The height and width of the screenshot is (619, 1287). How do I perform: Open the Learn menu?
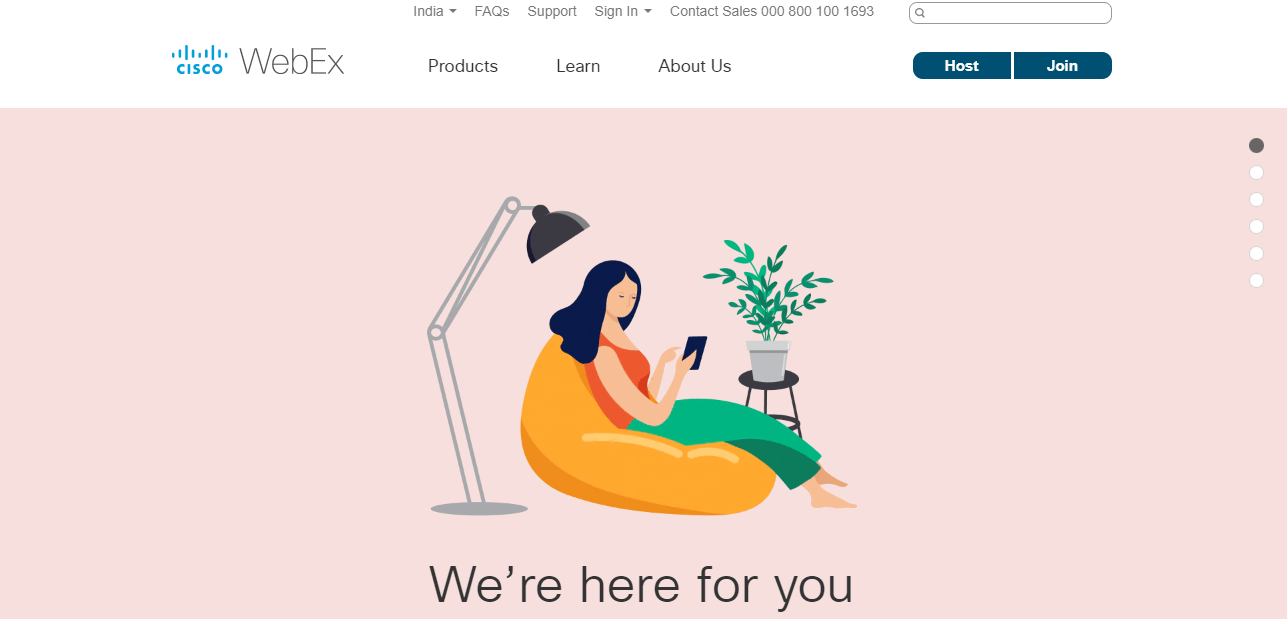point(578,66)
